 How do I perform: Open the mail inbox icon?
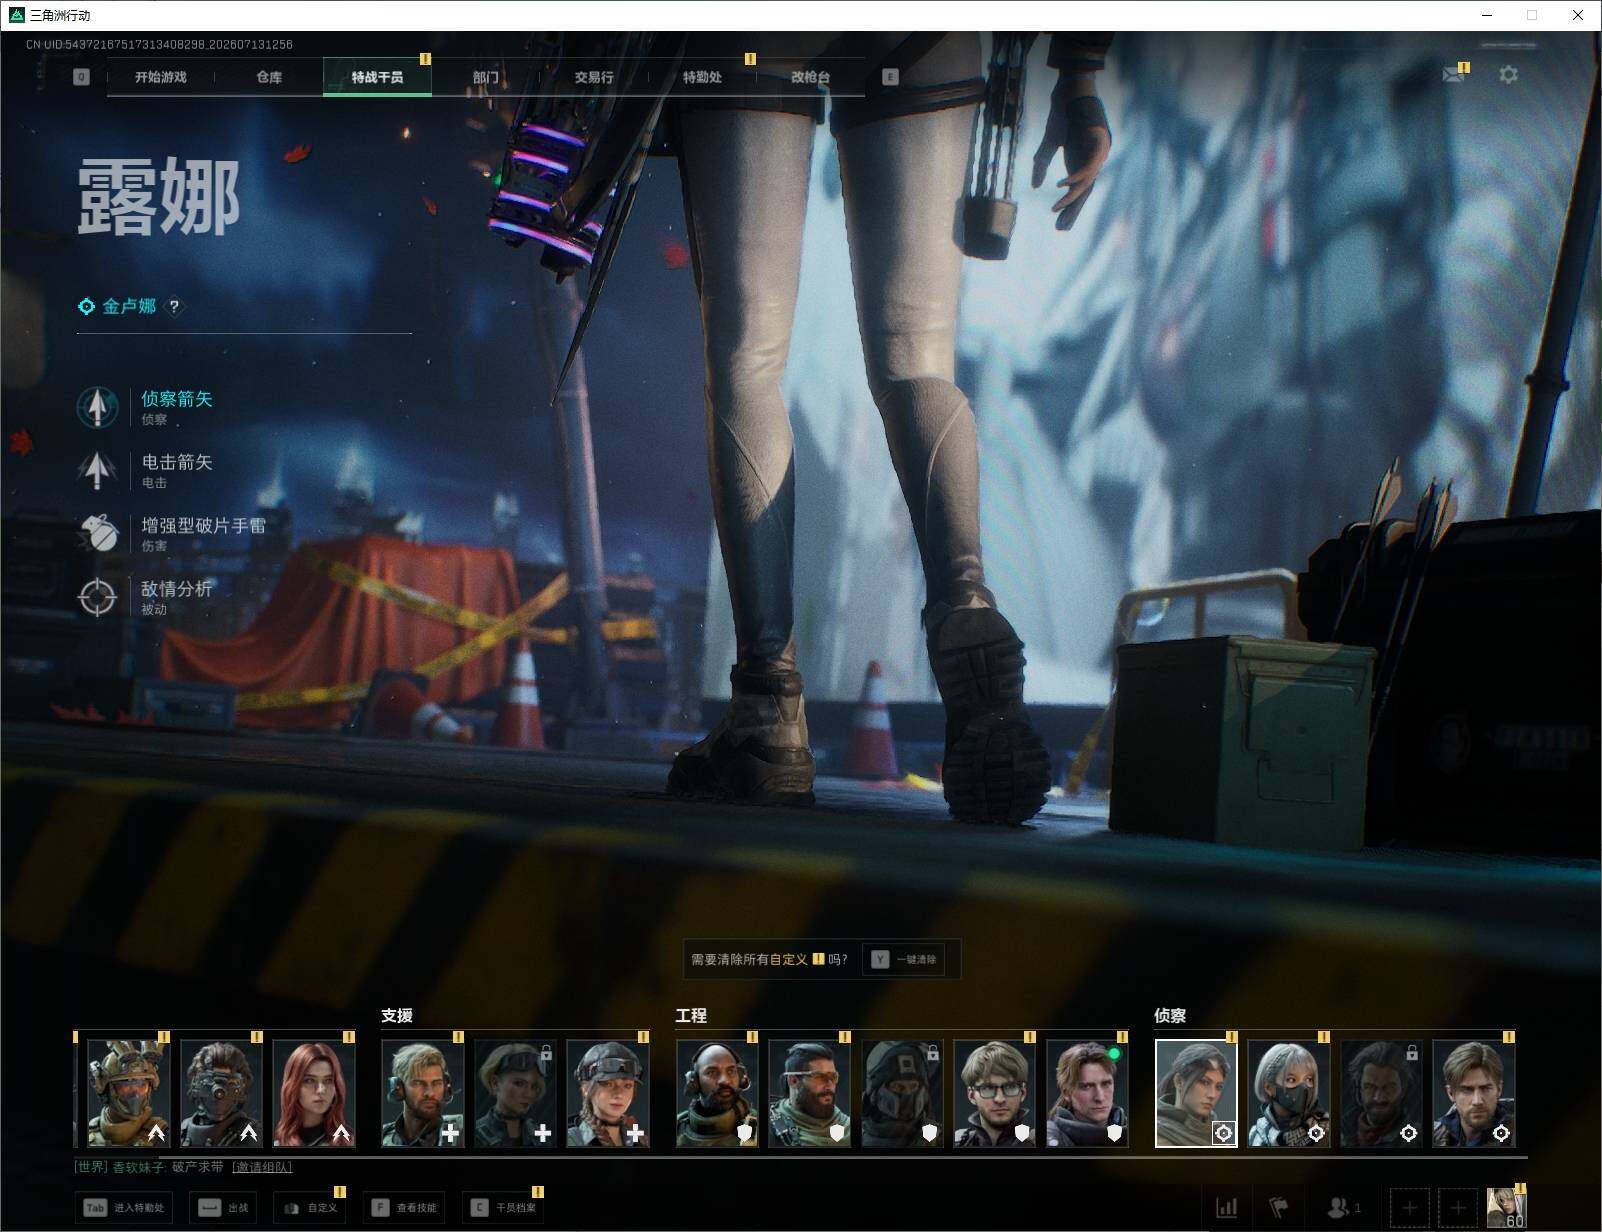pyautogui.click(x=1454, y=74)
